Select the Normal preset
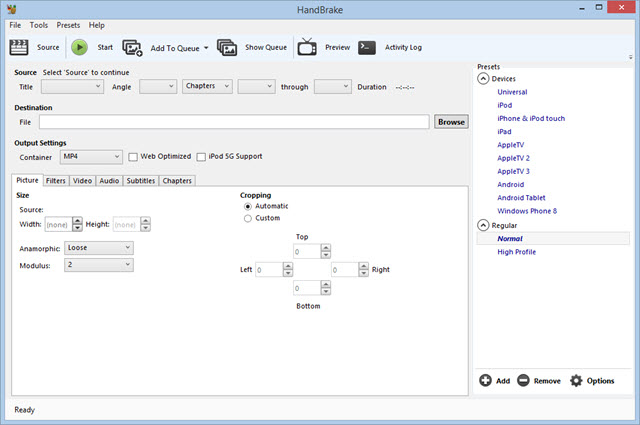640x425 pixels. [x=553, y=238]
